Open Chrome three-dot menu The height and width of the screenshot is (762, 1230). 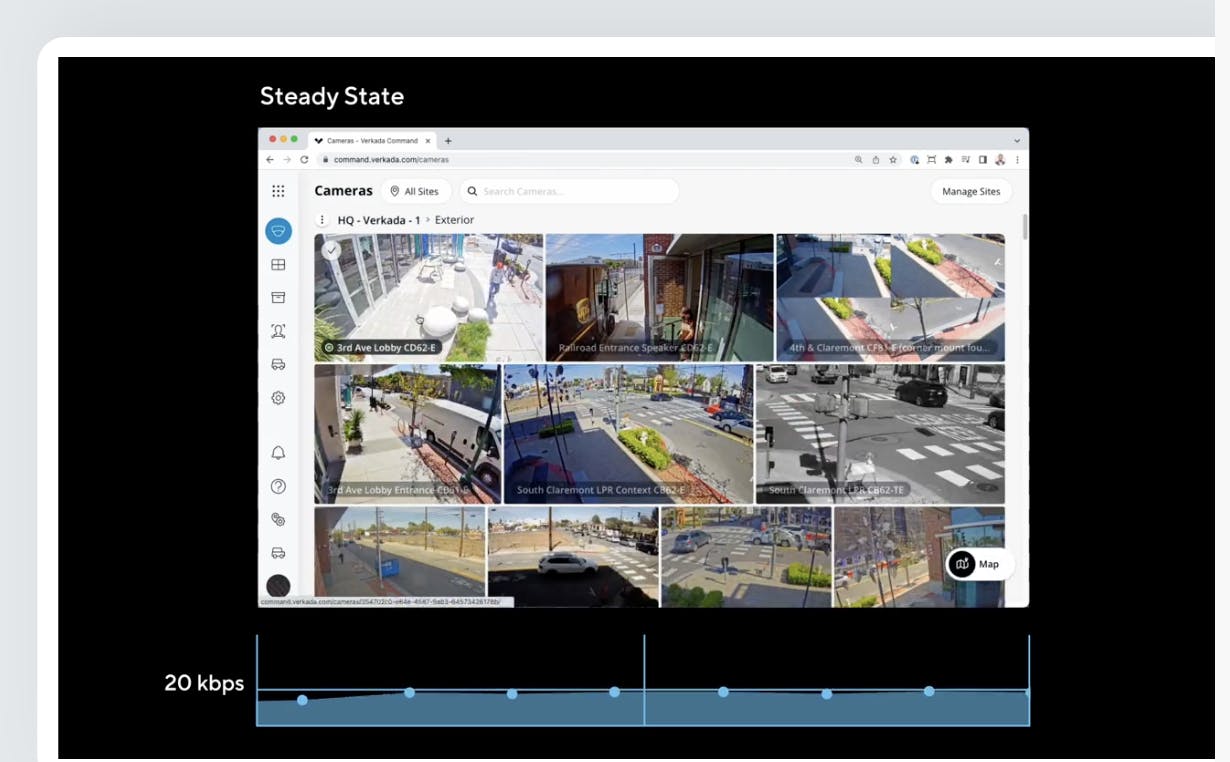(x=1018, y=159)
